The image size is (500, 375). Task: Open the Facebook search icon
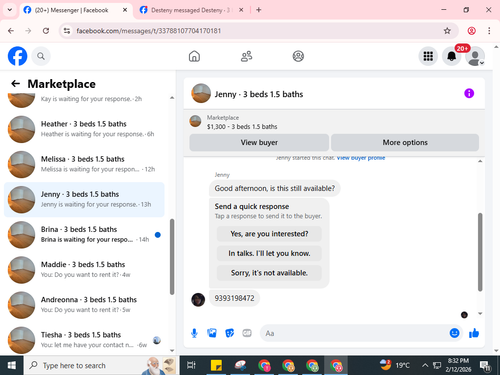click(x=41, y=56)
